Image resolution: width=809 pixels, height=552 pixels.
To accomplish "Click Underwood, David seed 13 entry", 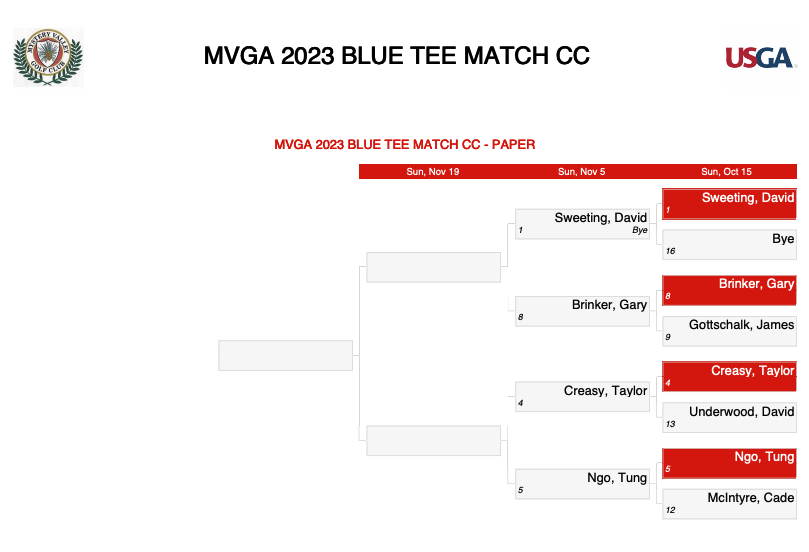I will point(729,417).
